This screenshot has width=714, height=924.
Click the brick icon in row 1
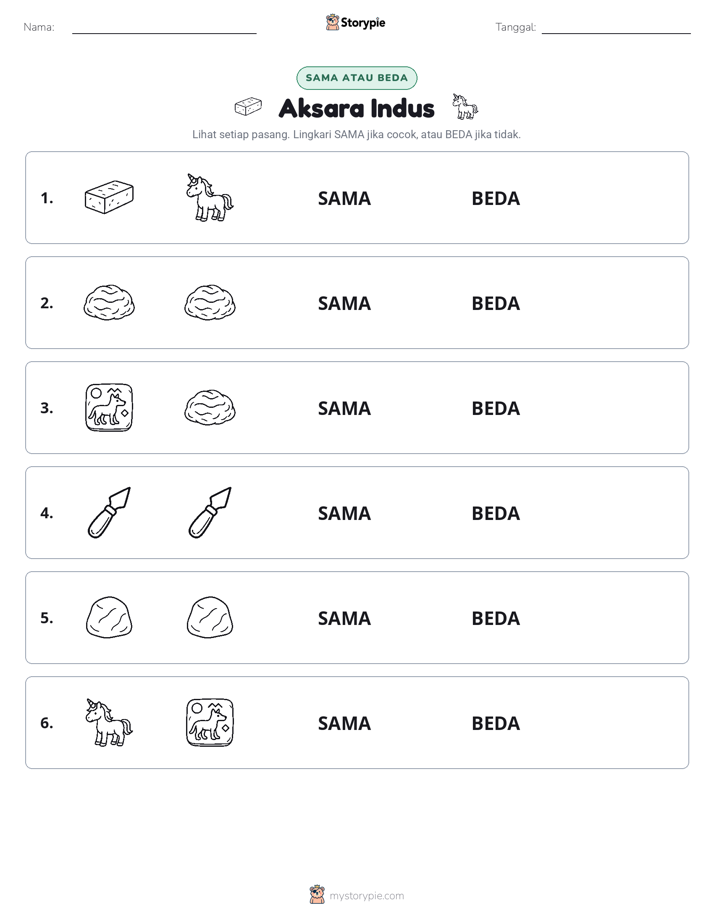(109, 197)
